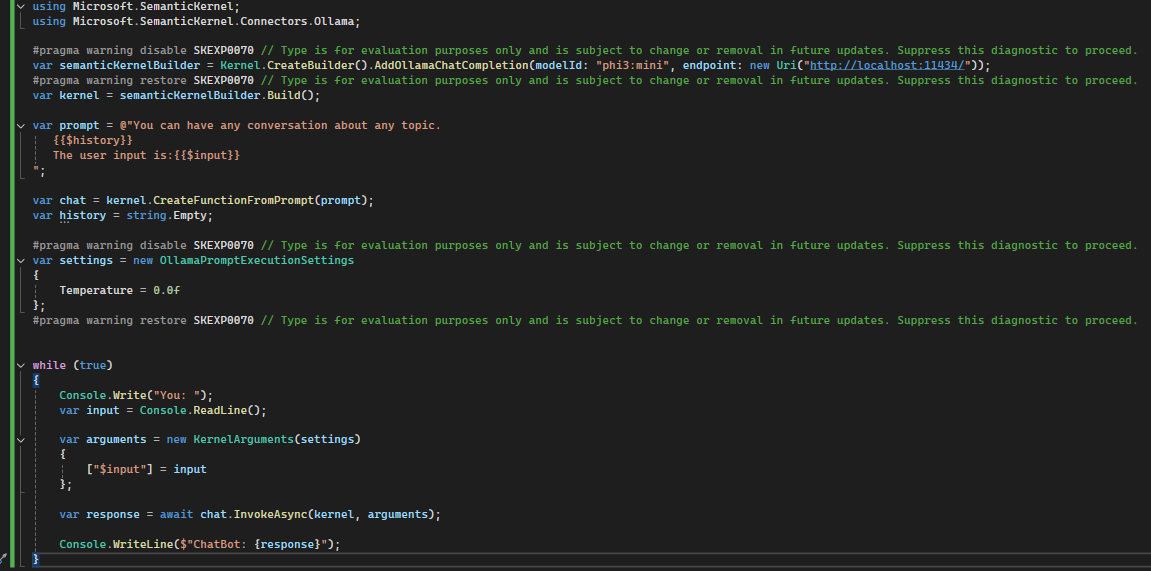Image resolution: width=1151 pixels, height=571 pixels.
Task: Collapse the 'var prompt' multiline string
Action: tap(21, 126)
